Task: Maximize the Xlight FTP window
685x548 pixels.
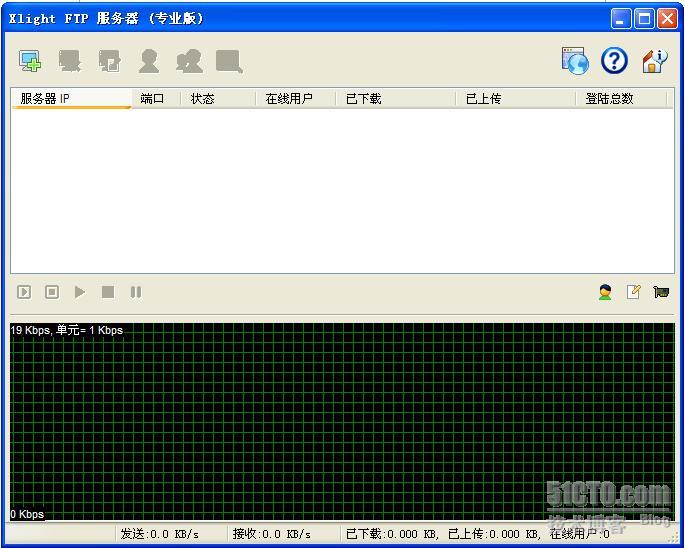Action: click(644, 19)
